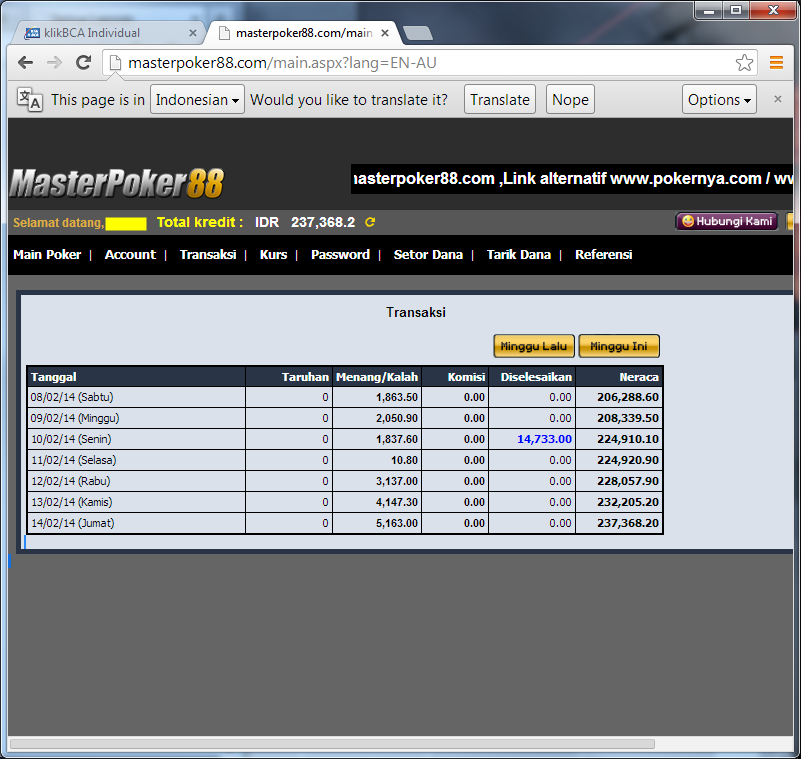Screen dimensions: 801x759
Task: Bookmark page with the star icon
Action: 744,63
